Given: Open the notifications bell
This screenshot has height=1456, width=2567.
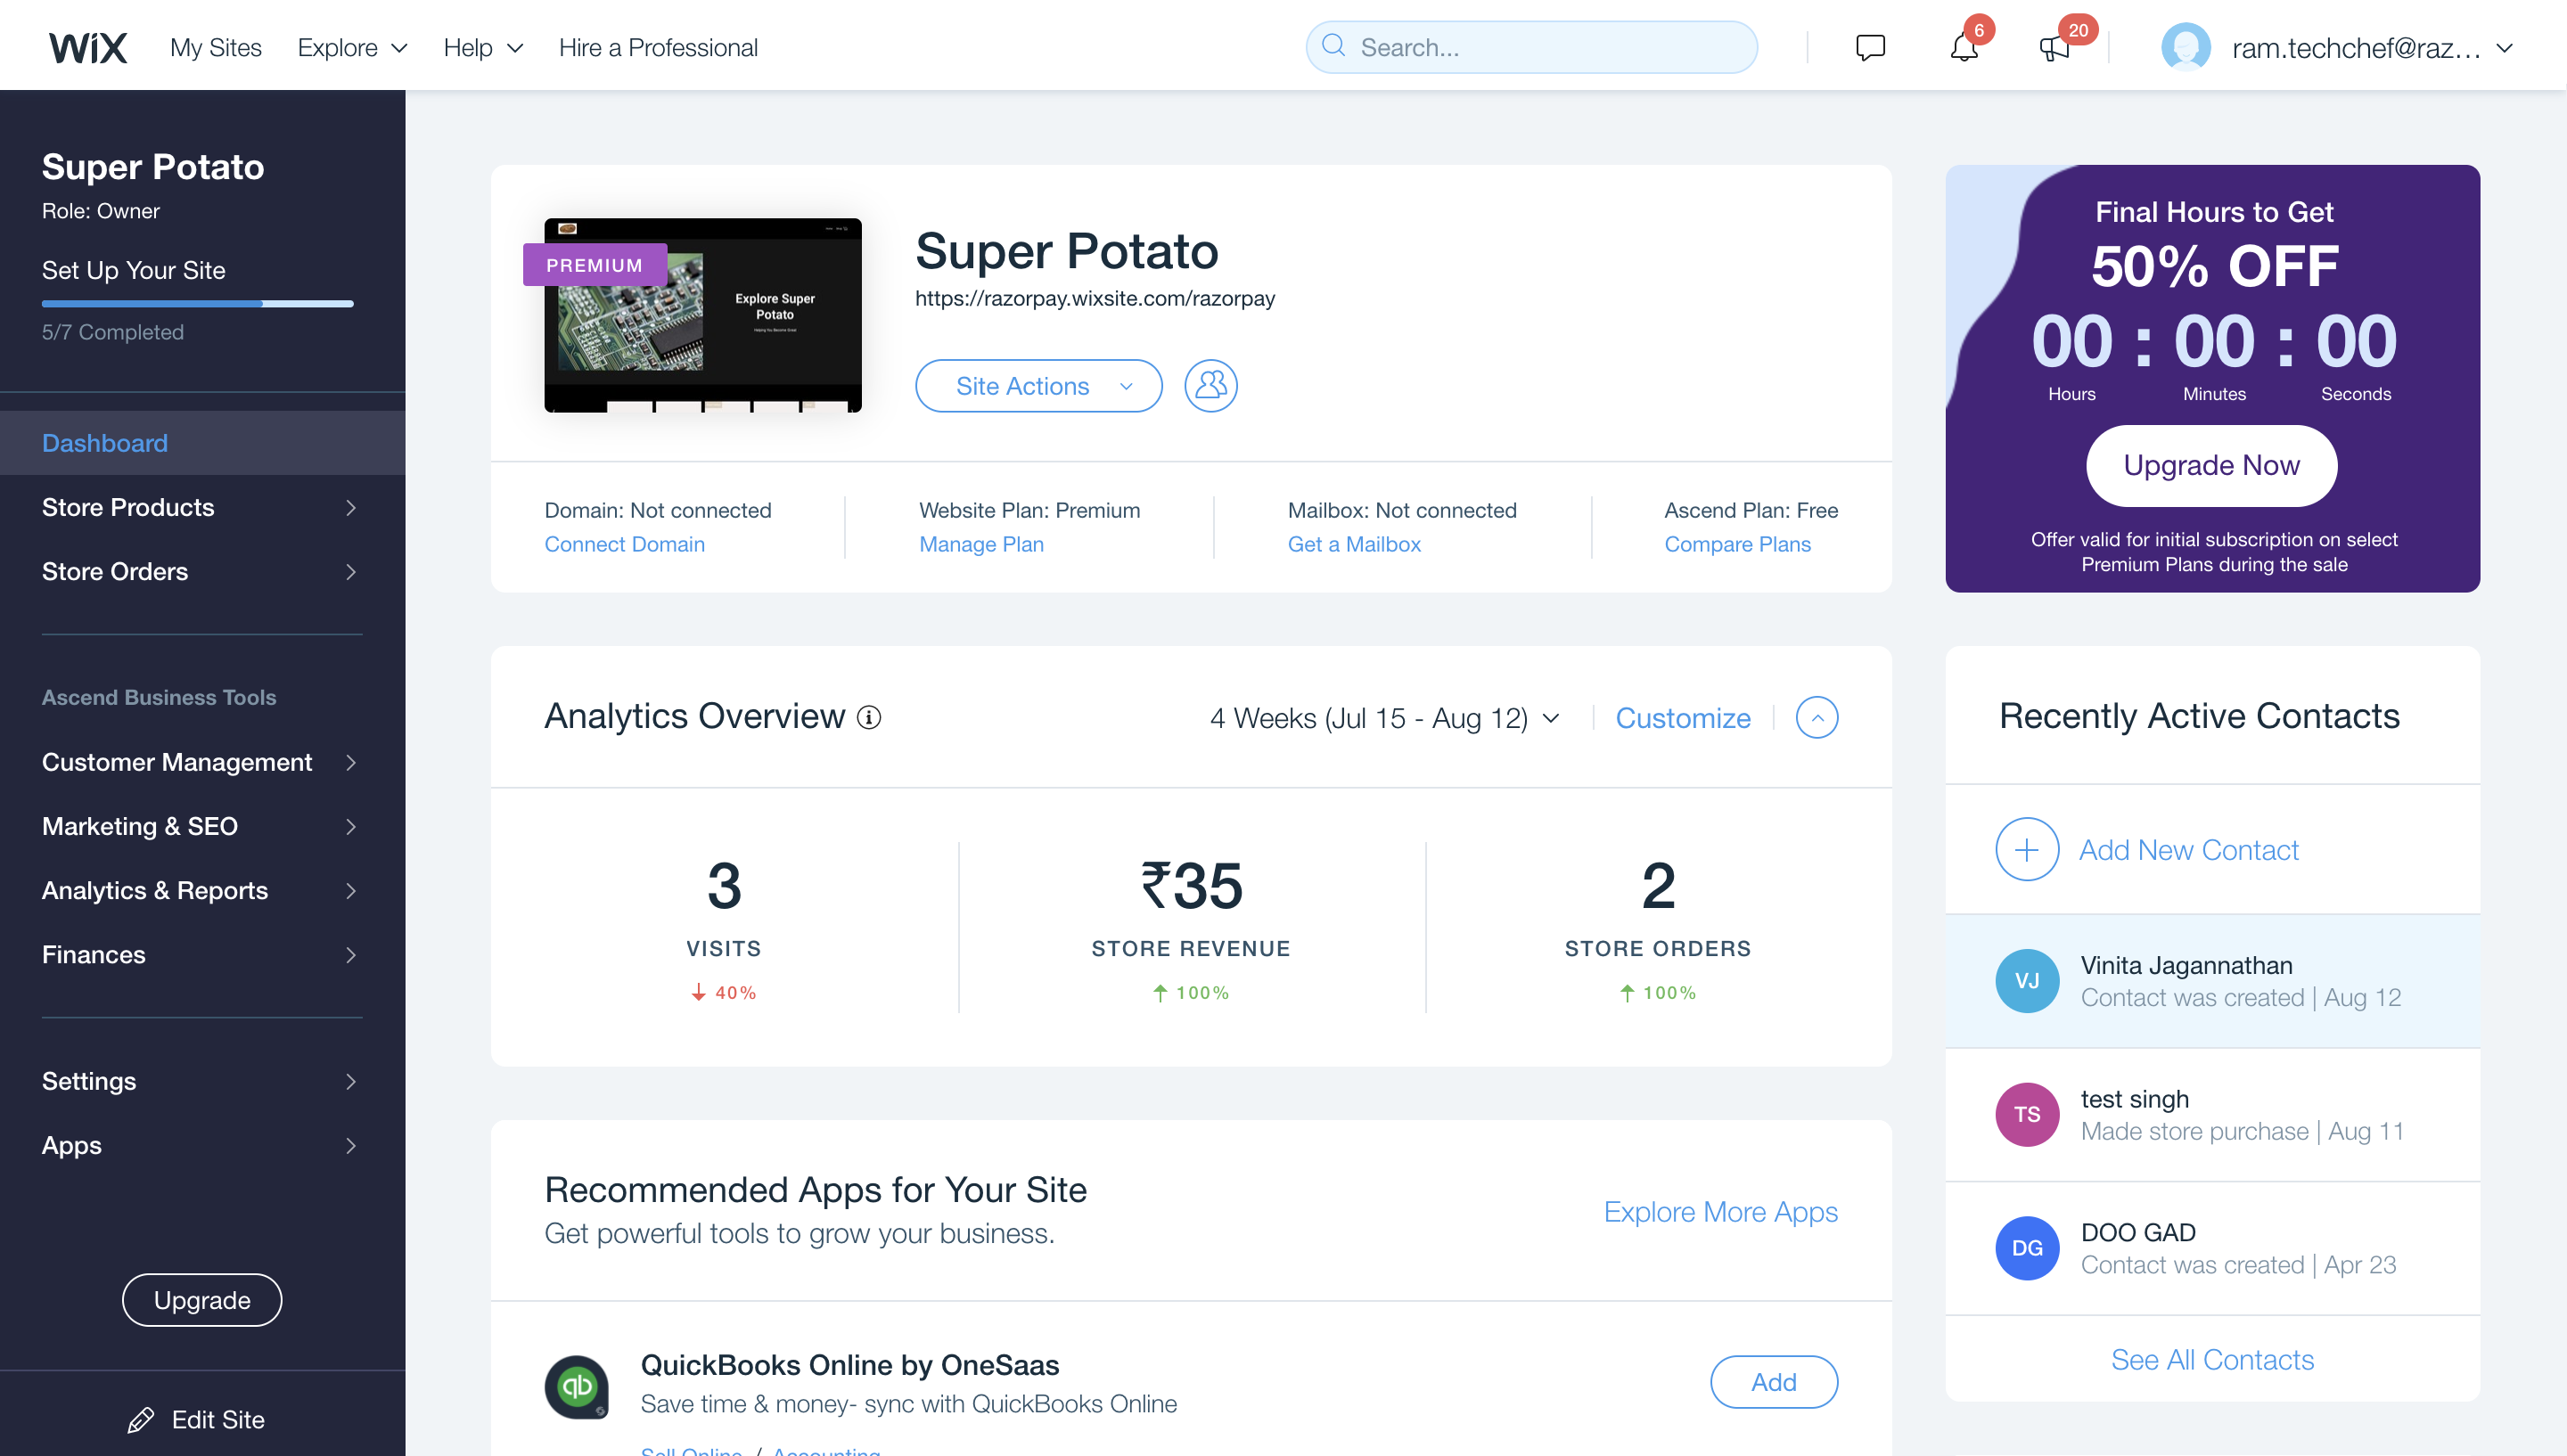Looking at the screenshot, I should (1964, 47).
